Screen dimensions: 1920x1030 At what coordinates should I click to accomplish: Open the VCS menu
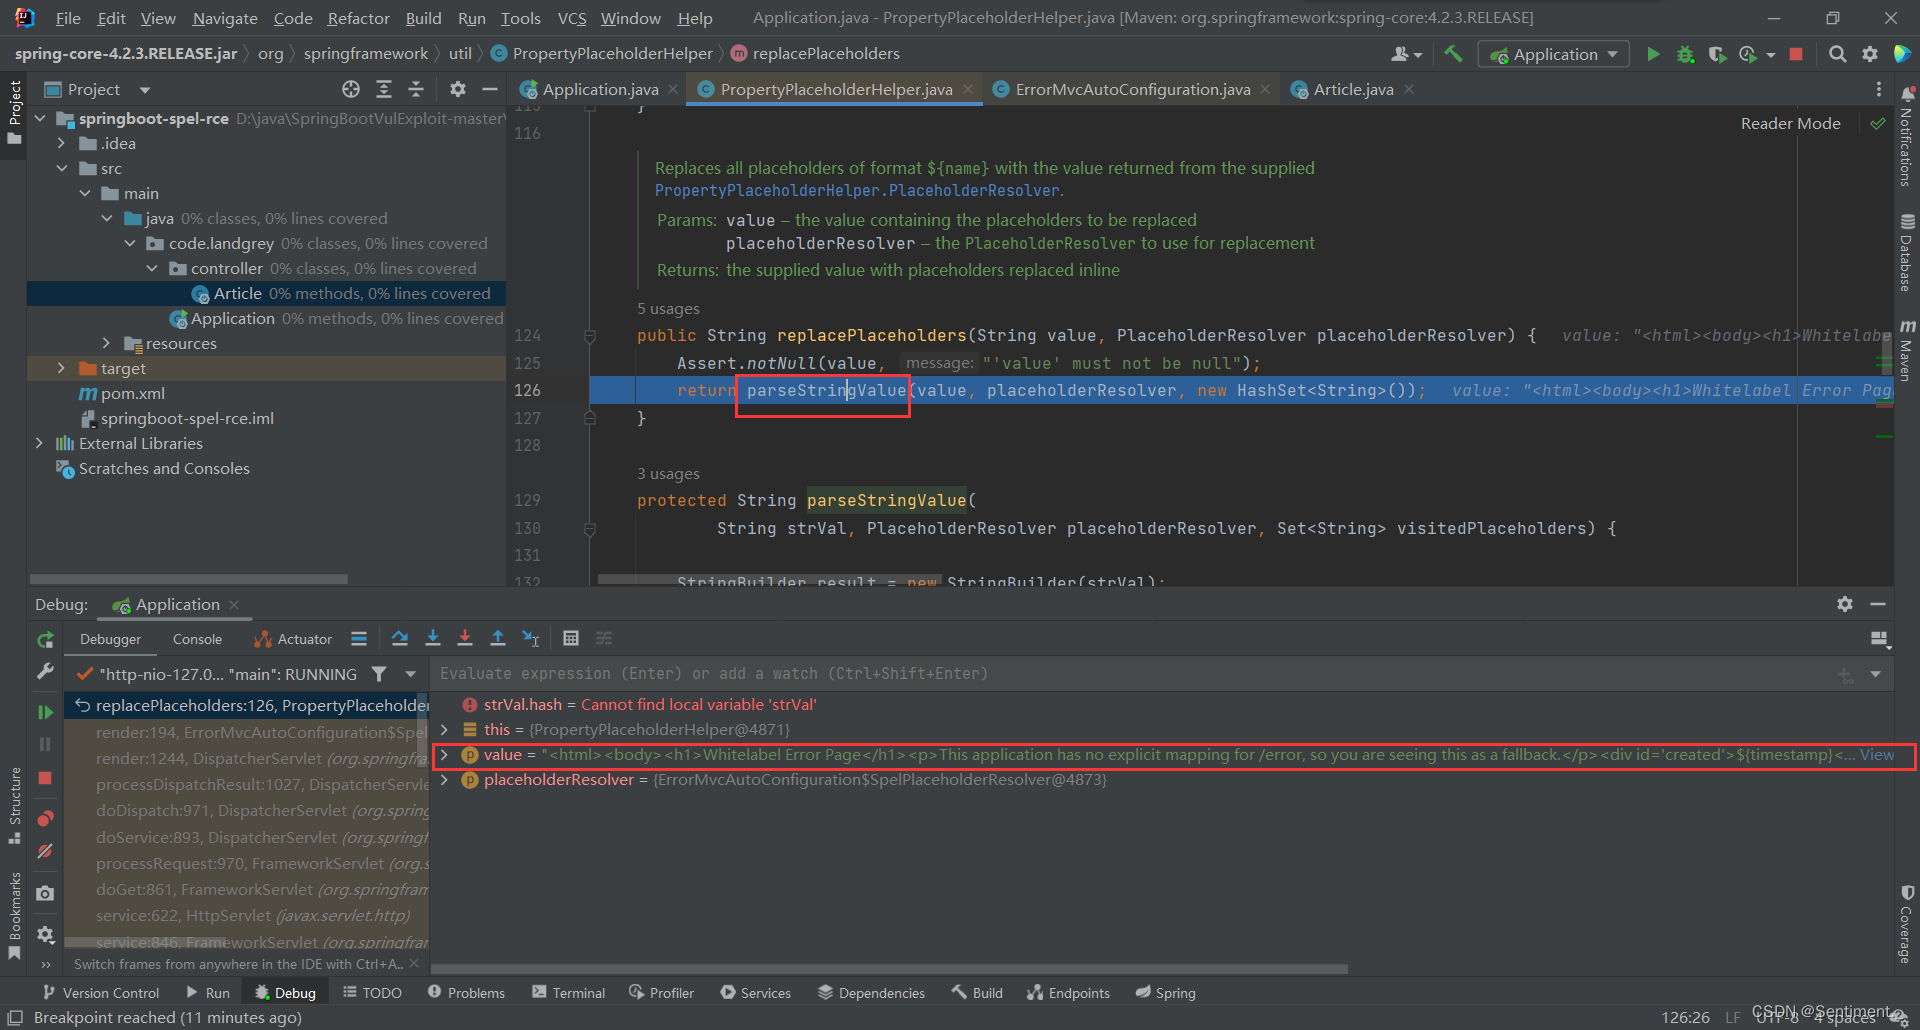(x=571, y=18)
